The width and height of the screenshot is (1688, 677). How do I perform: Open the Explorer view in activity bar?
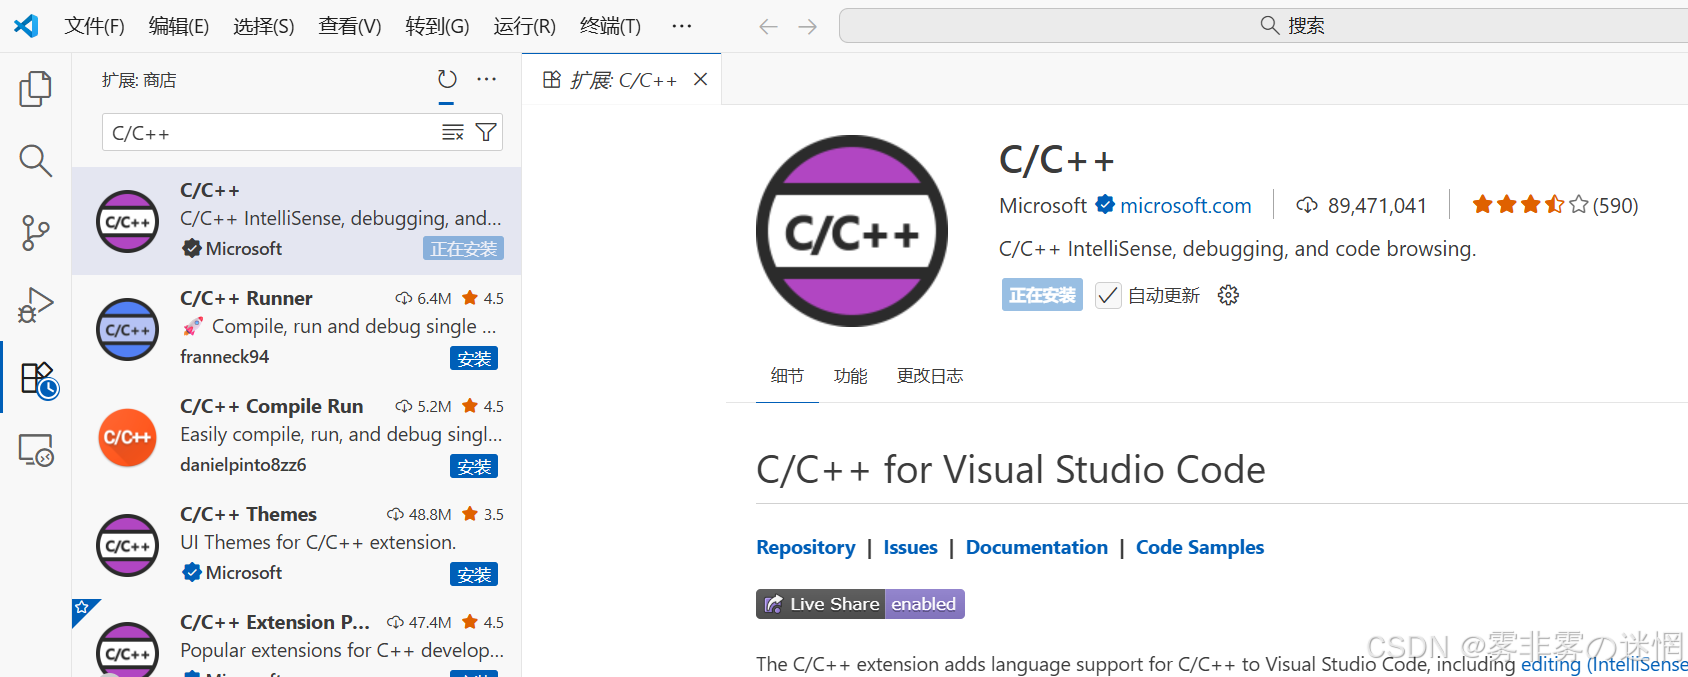pyautogui.click(x=36, y=89)
